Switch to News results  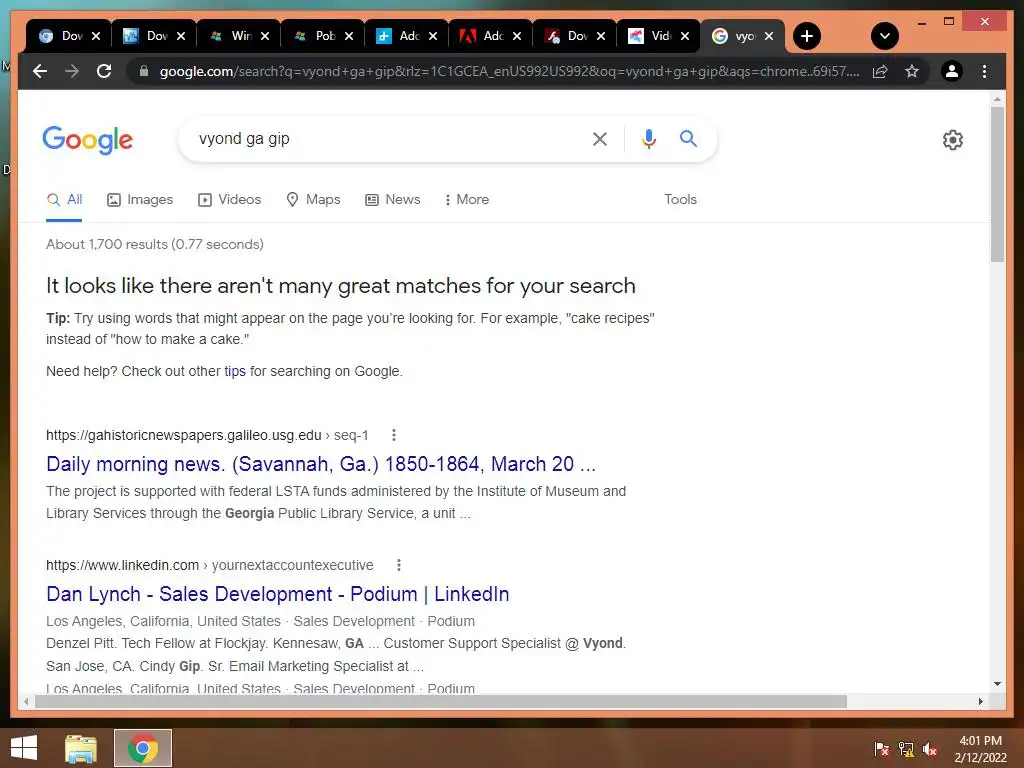tap(392, 200)
